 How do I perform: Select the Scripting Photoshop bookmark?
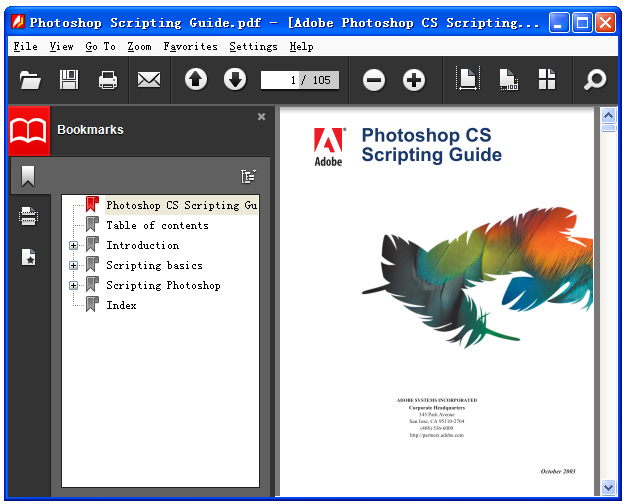[163, 285]
